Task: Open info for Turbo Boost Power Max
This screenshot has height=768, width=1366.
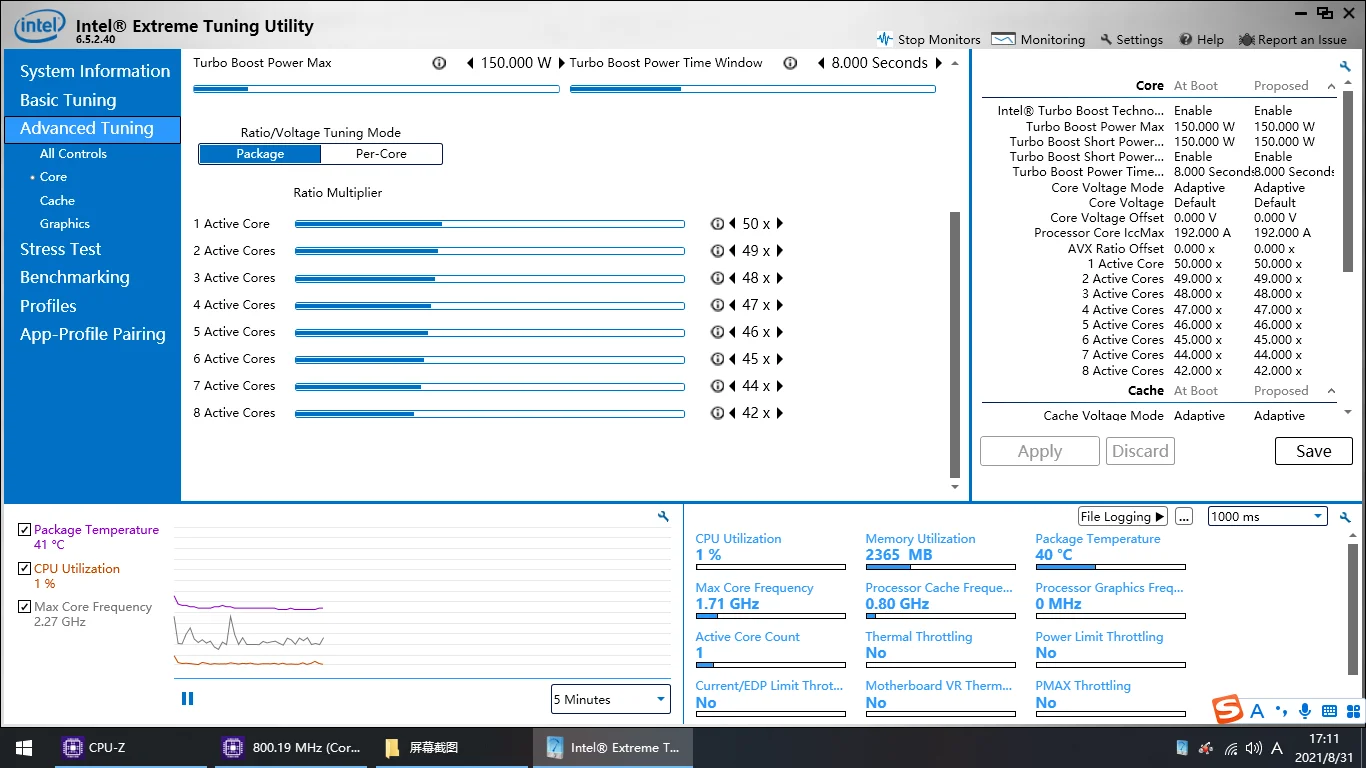Action: (439, 63)
